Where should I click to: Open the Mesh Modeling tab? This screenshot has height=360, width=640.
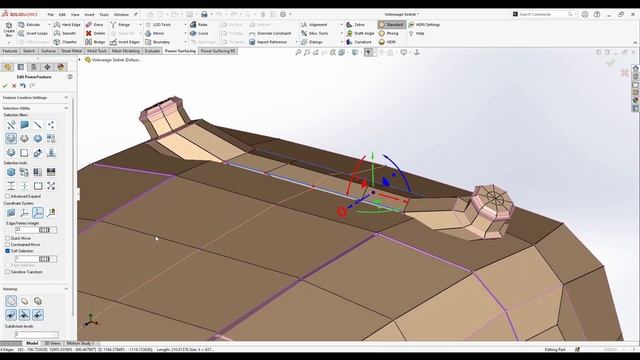126,51
